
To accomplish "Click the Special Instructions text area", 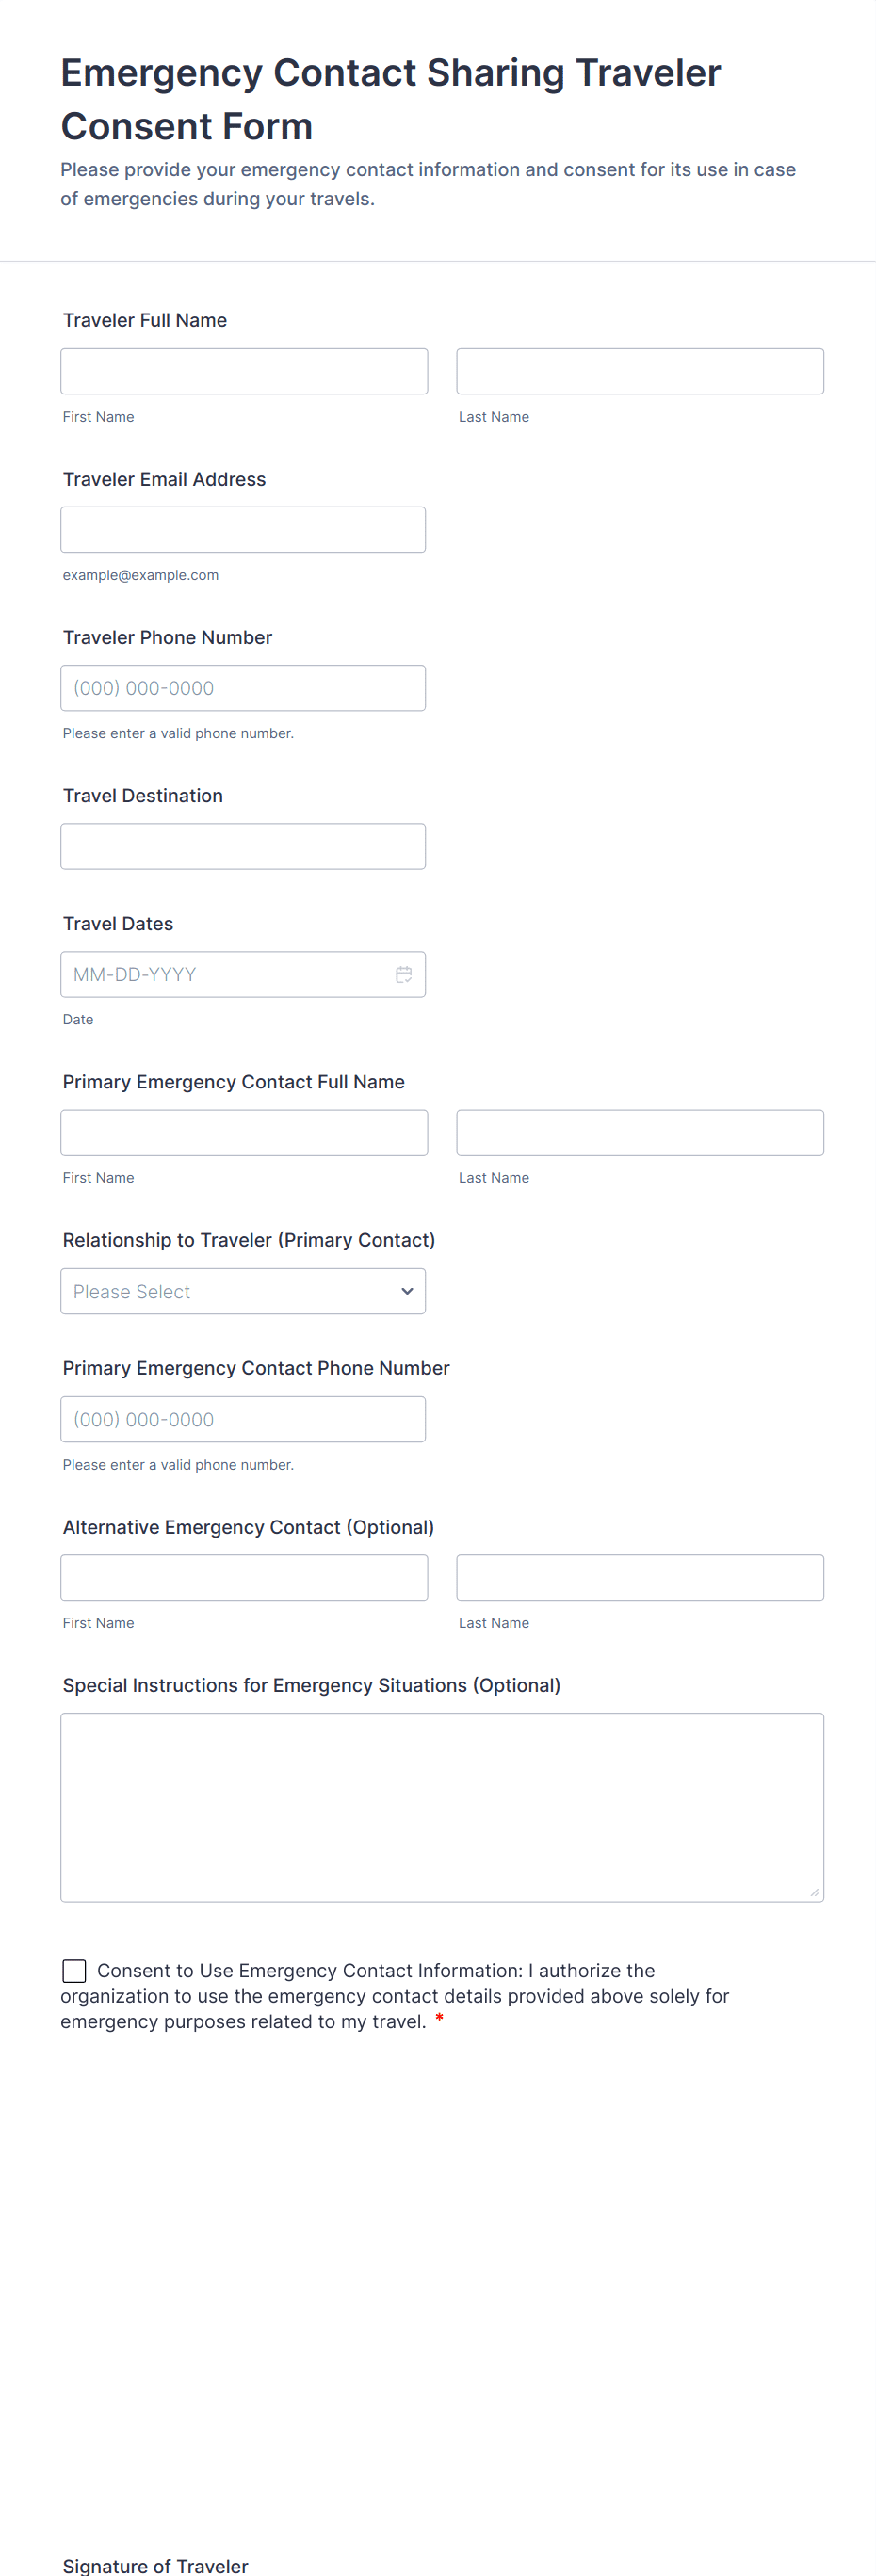I will point(441,1806).
